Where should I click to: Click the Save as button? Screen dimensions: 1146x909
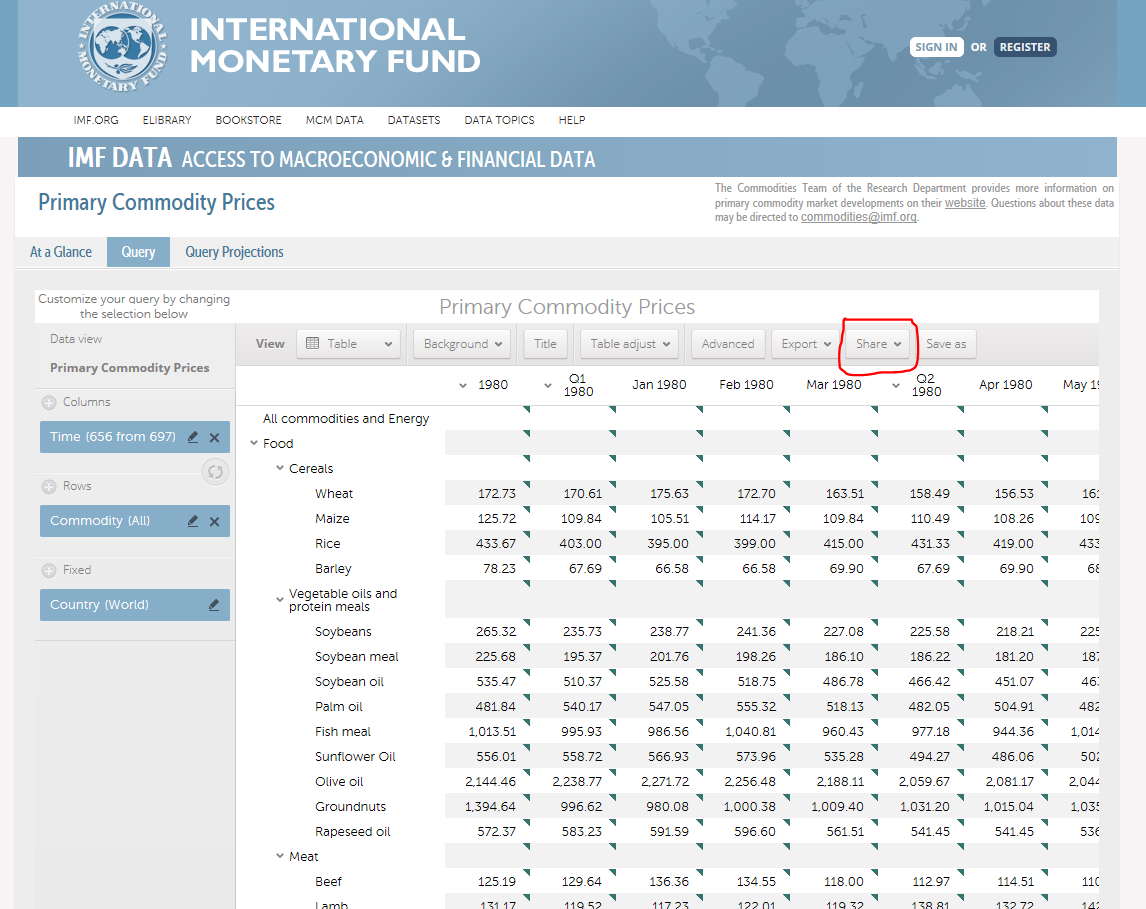click(x=946, y=344)
